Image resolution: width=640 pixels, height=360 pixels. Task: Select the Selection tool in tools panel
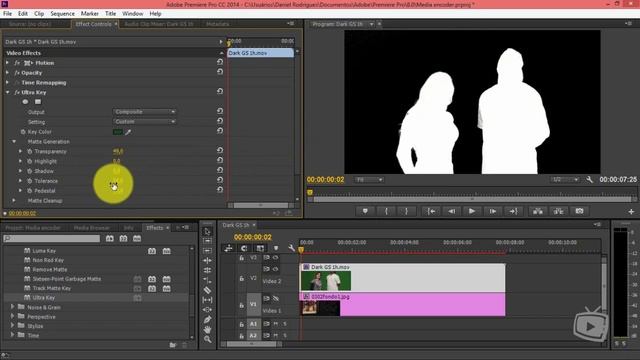(207, 231)
